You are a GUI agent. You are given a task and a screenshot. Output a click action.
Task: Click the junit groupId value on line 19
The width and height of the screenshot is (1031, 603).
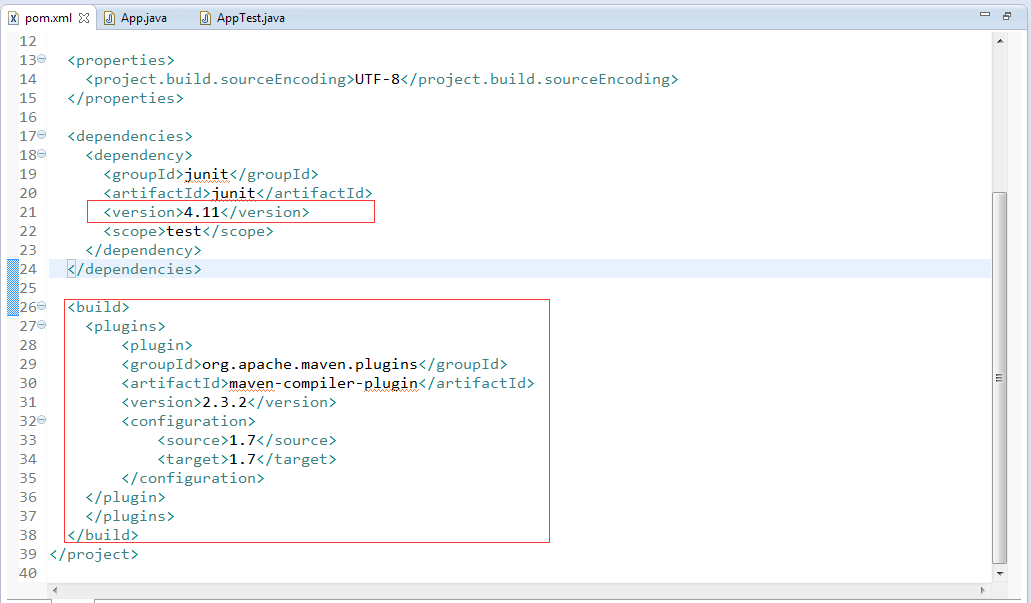(206, 174)
